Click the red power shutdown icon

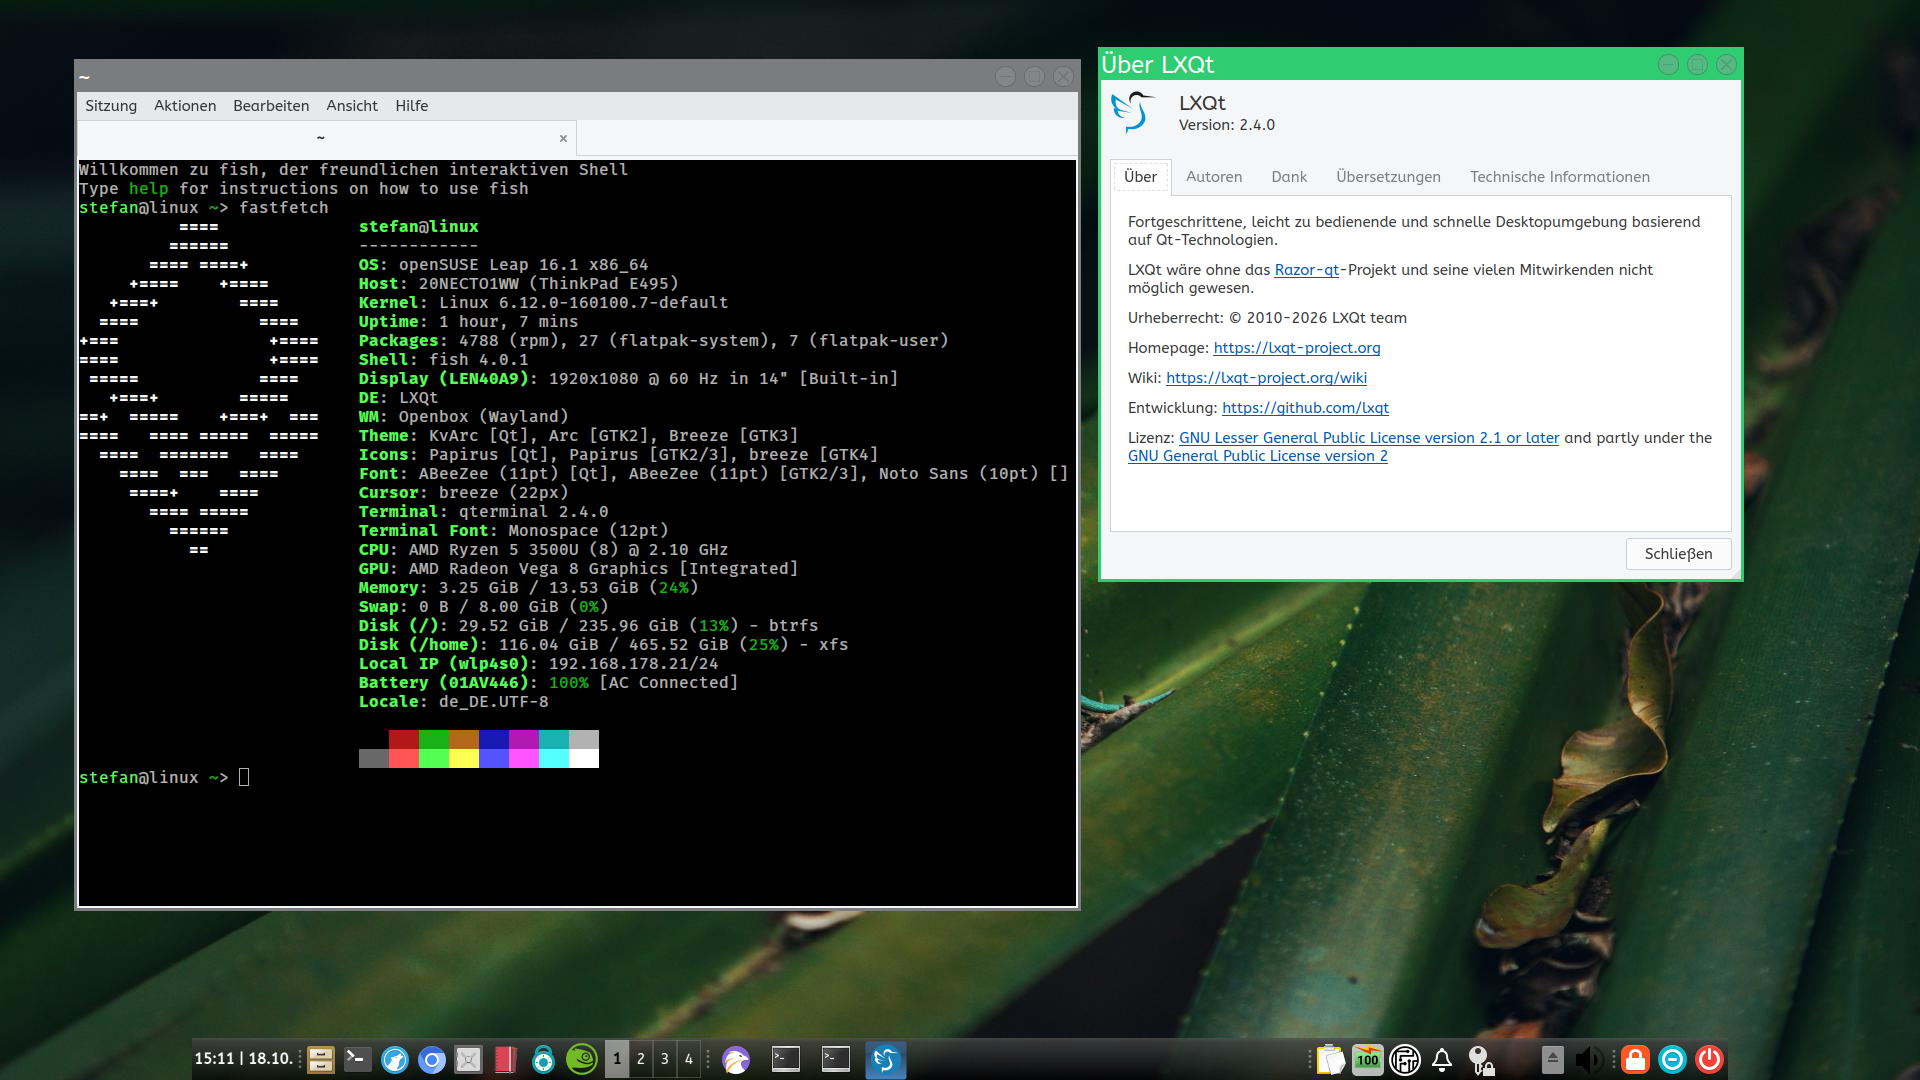point(1709,1059)
